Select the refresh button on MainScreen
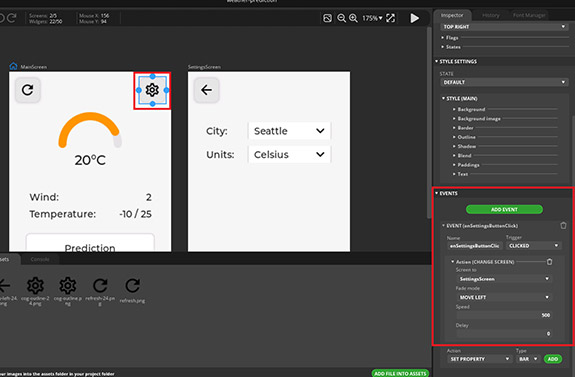 pyautogui.click(x=28, y=90)
